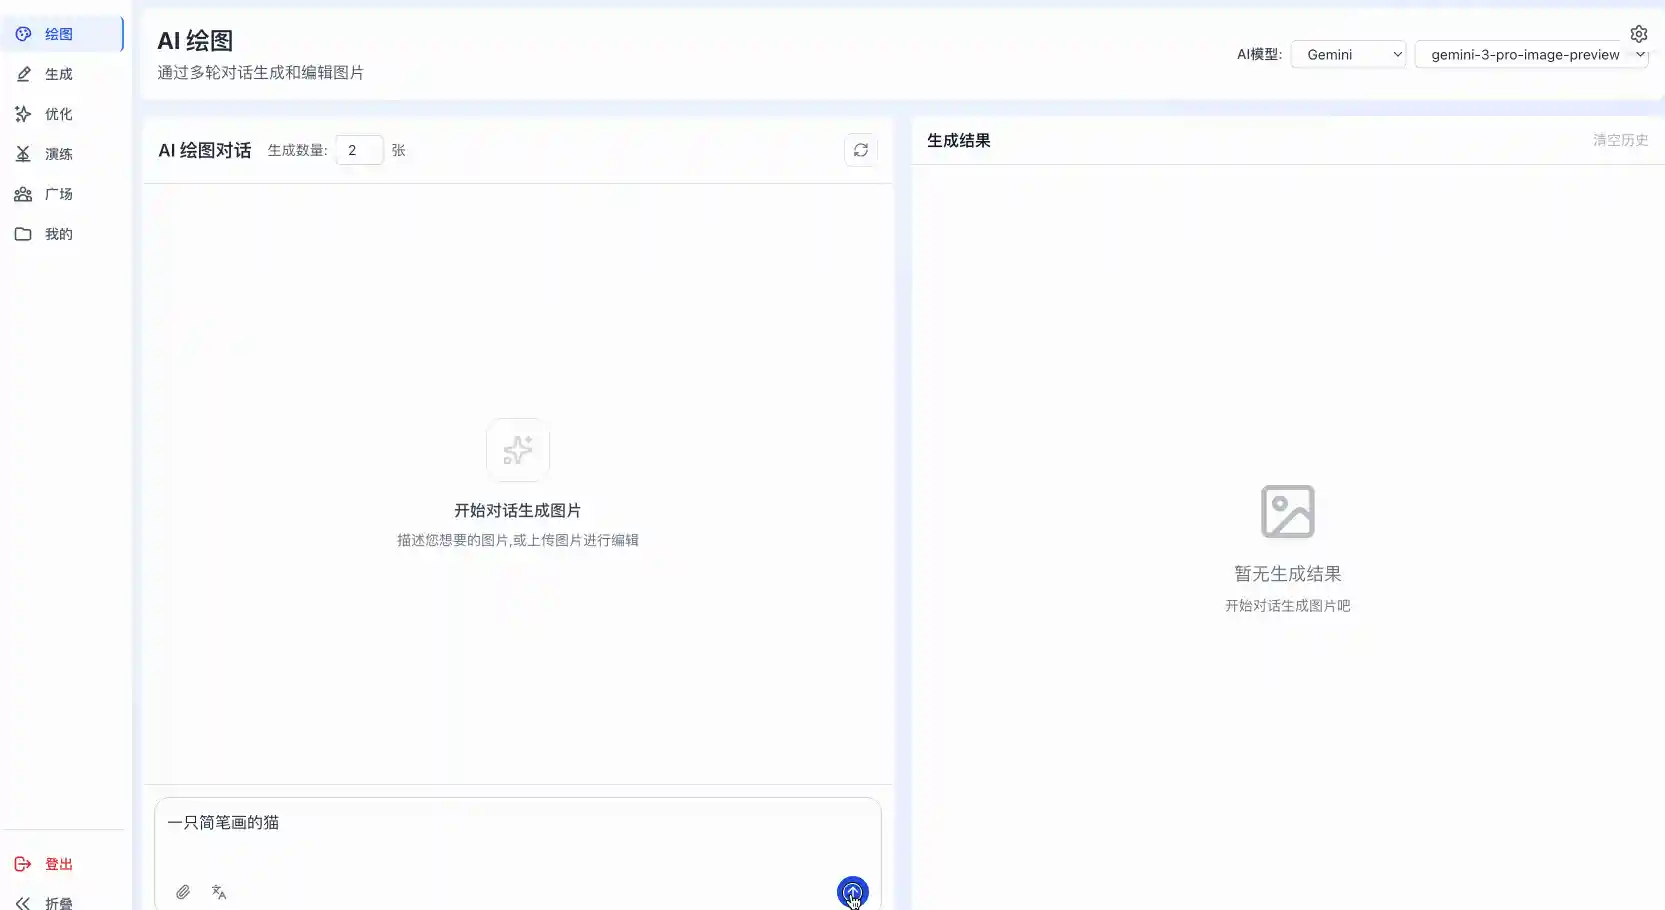Open the gemini-3-pro-image-preview model dropdown
This screenshot has height=910, width=1665.
1531,54
